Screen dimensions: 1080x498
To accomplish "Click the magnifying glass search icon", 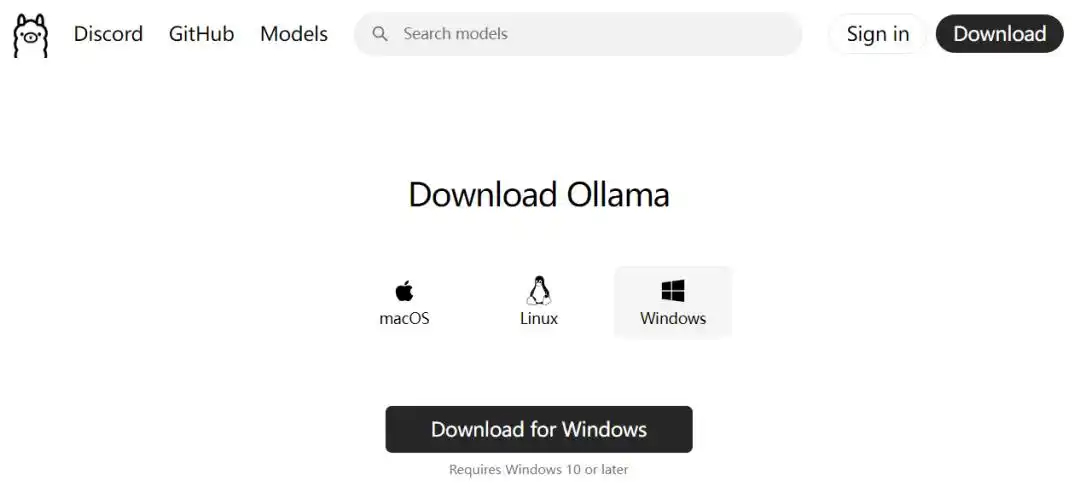I will pyautogui.click(x=380, y=34).
